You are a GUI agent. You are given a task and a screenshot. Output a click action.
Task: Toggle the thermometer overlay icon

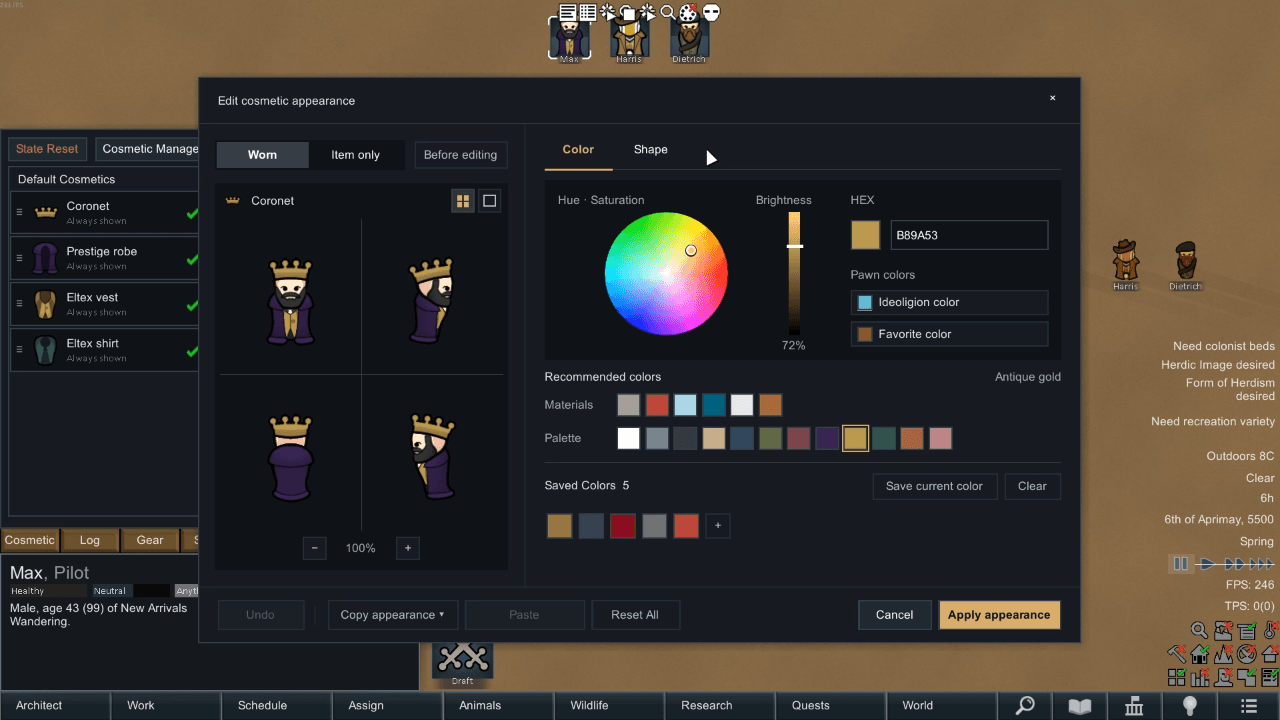[1271, 631]
